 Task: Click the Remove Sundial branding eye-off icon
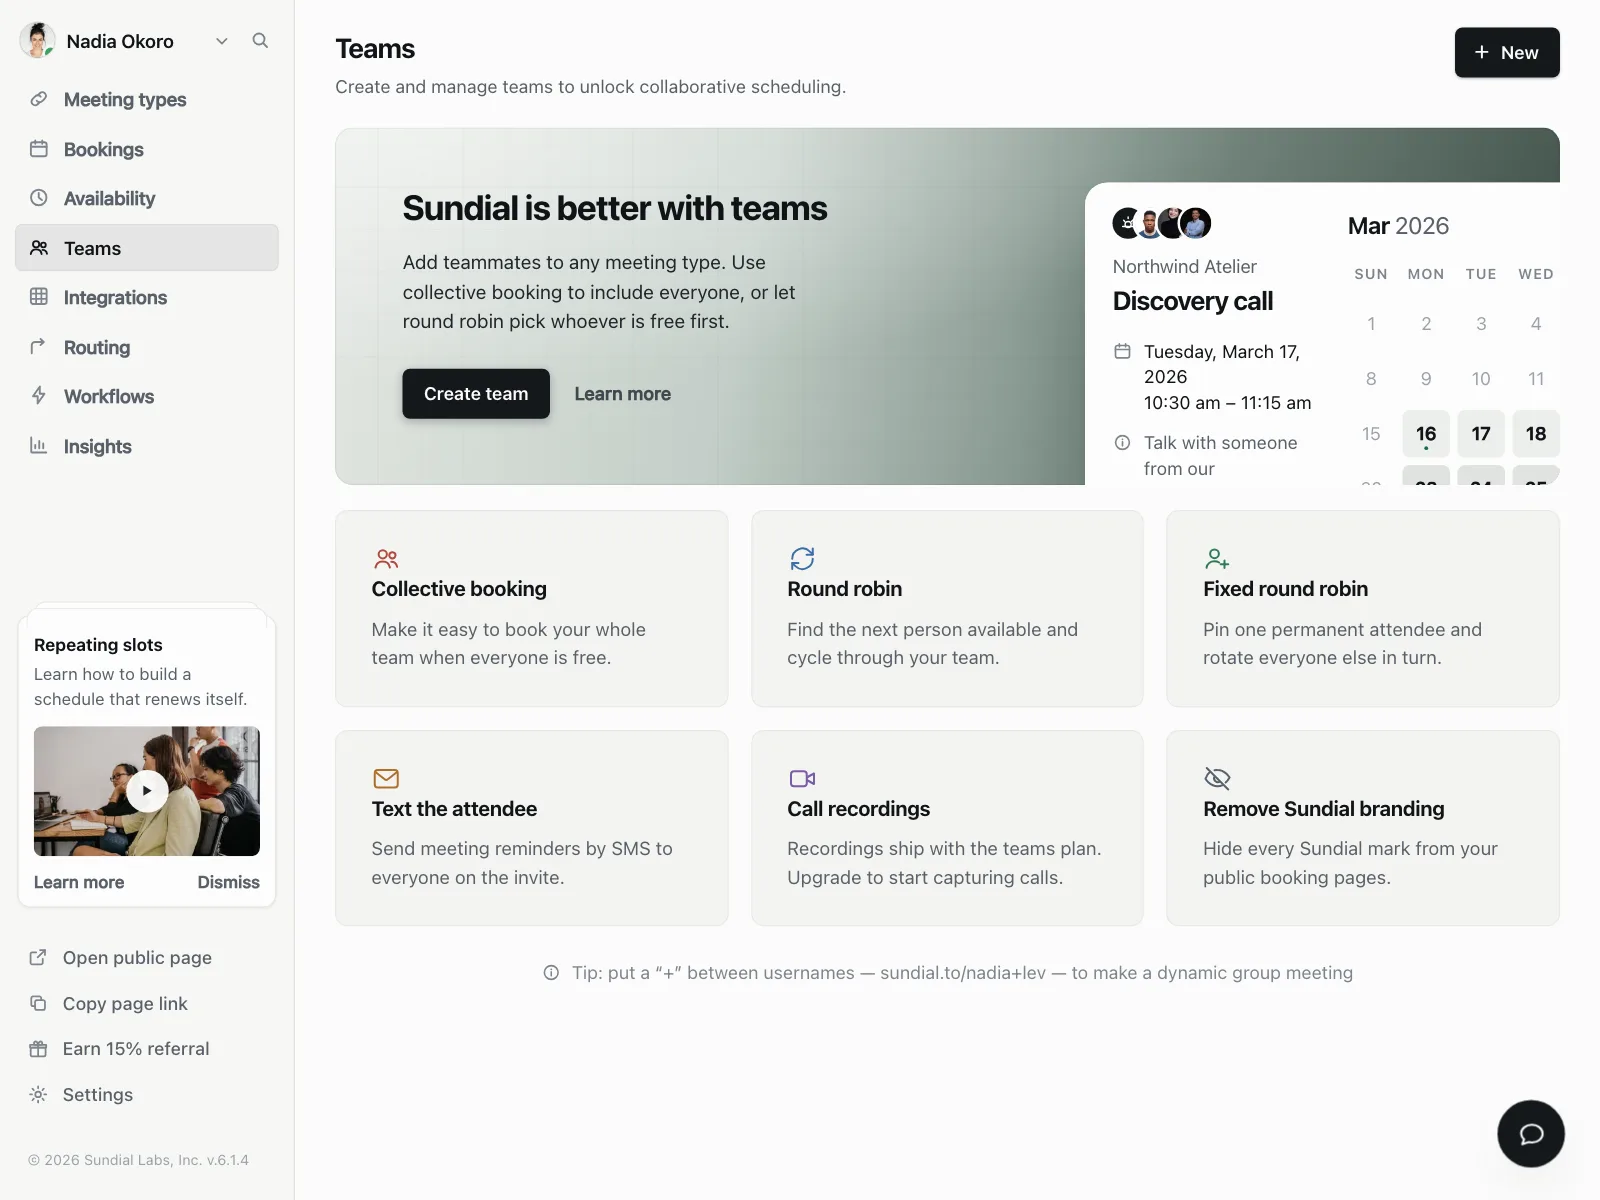point(1217,778)
